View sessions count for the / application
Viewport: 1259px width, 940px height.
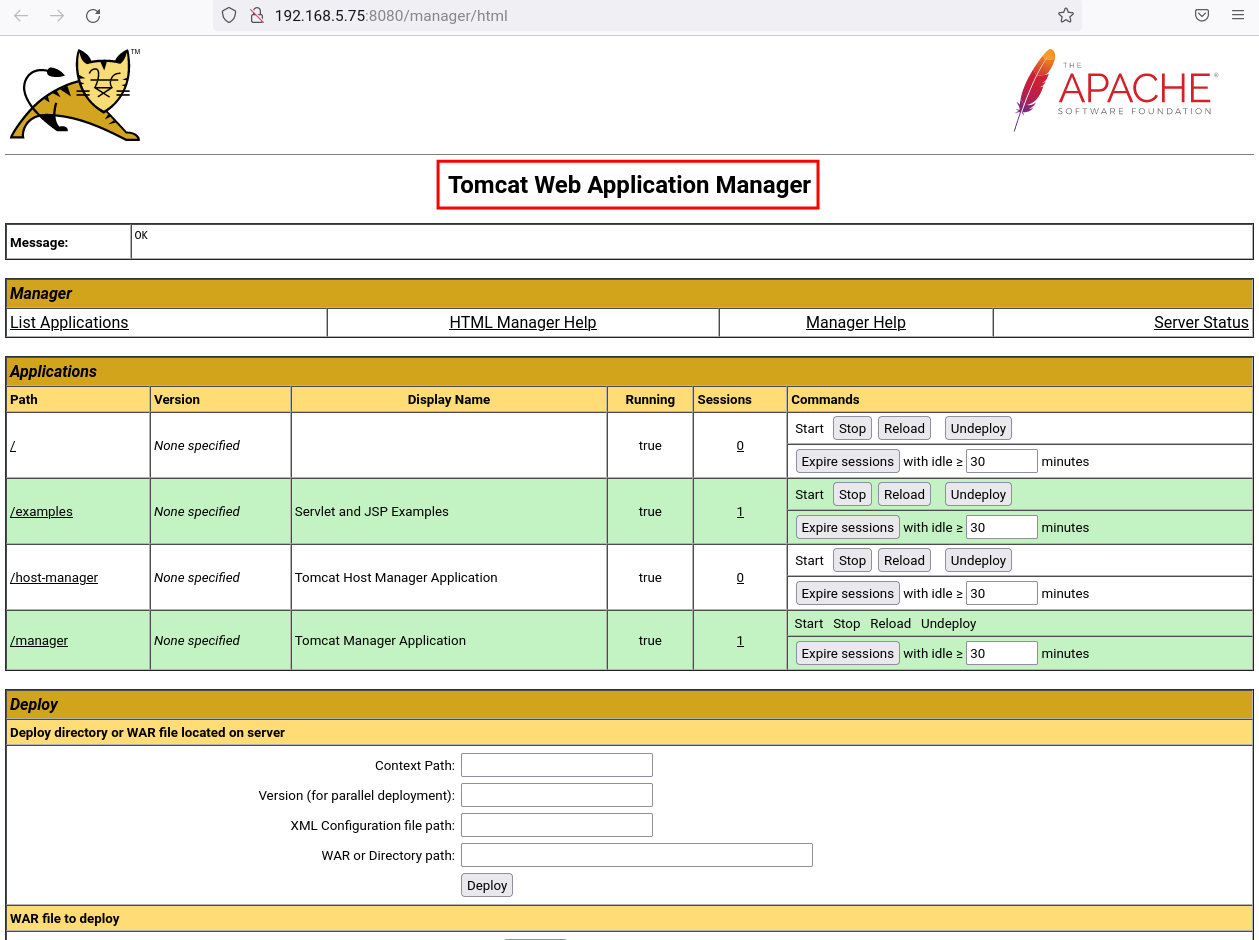pyautogui.click(x=740, y=446)
